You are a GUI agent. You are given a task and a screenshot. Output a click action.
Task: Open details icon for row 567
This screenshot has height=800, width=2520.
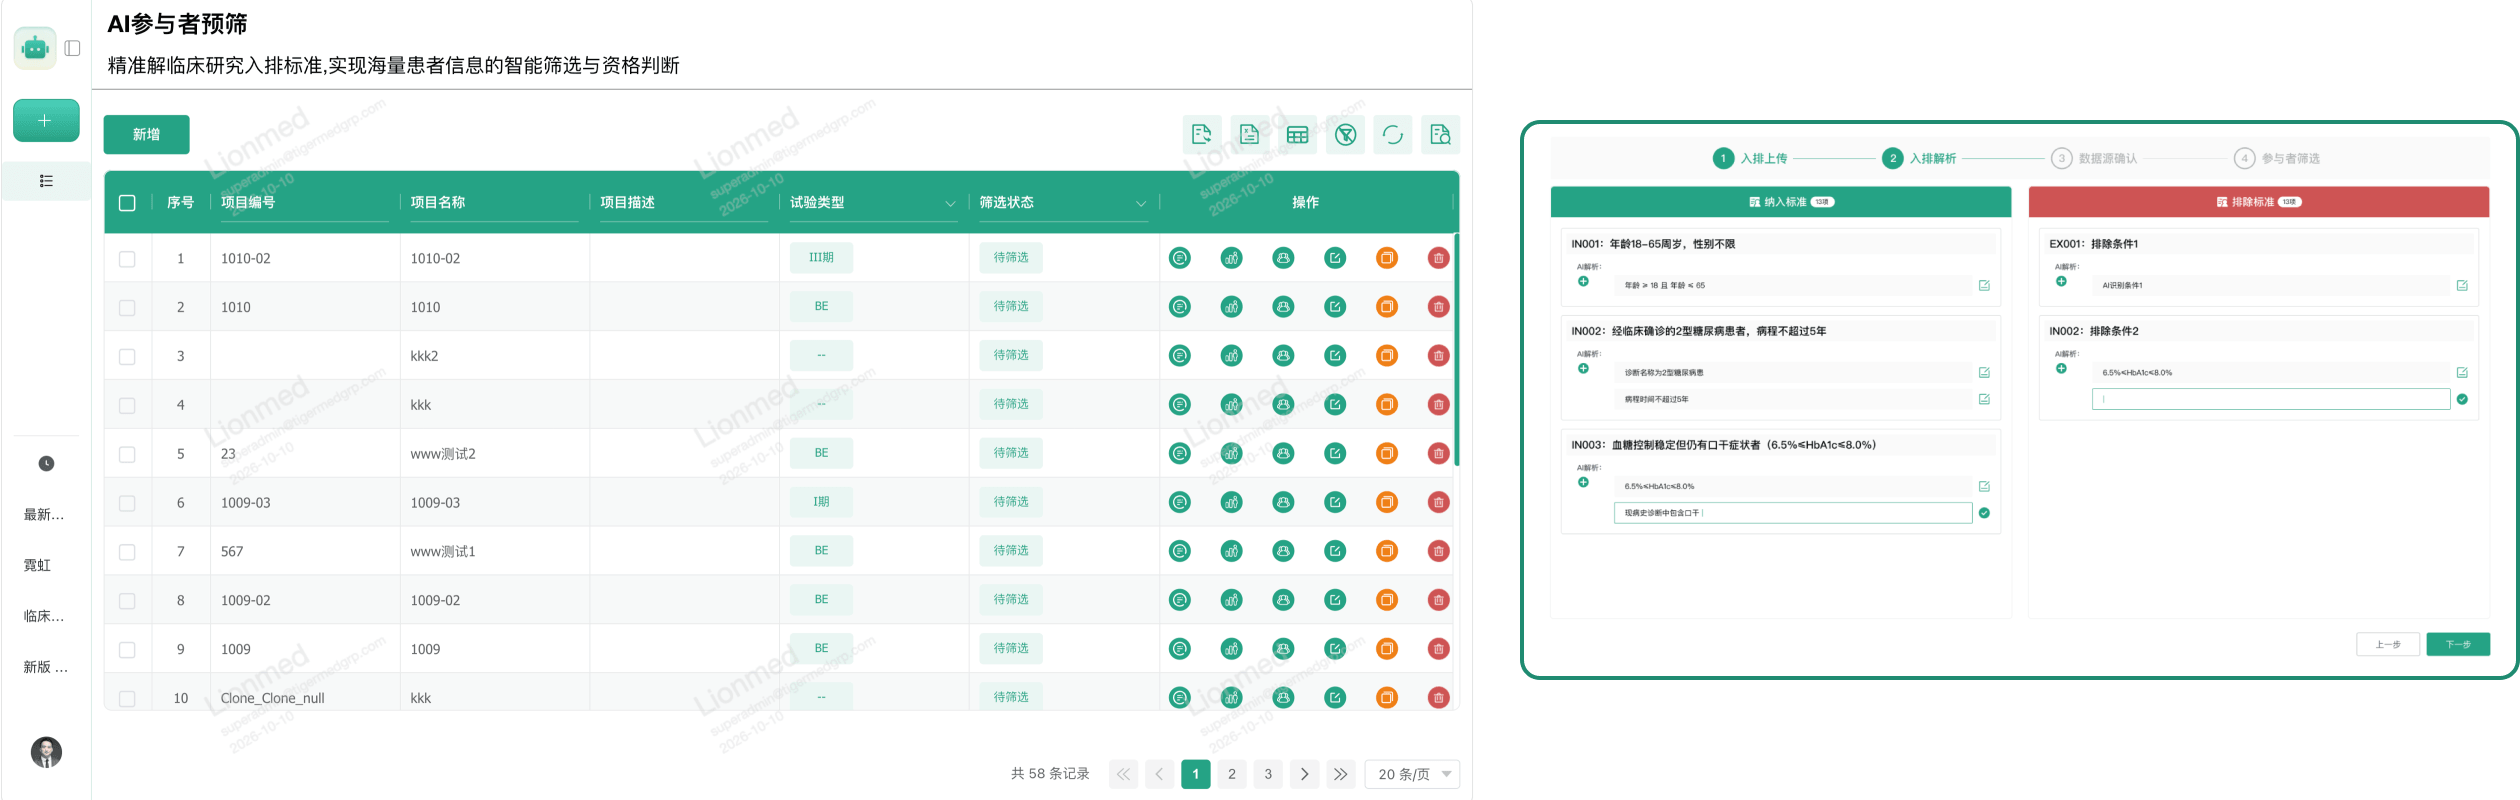pos(1180,551)
